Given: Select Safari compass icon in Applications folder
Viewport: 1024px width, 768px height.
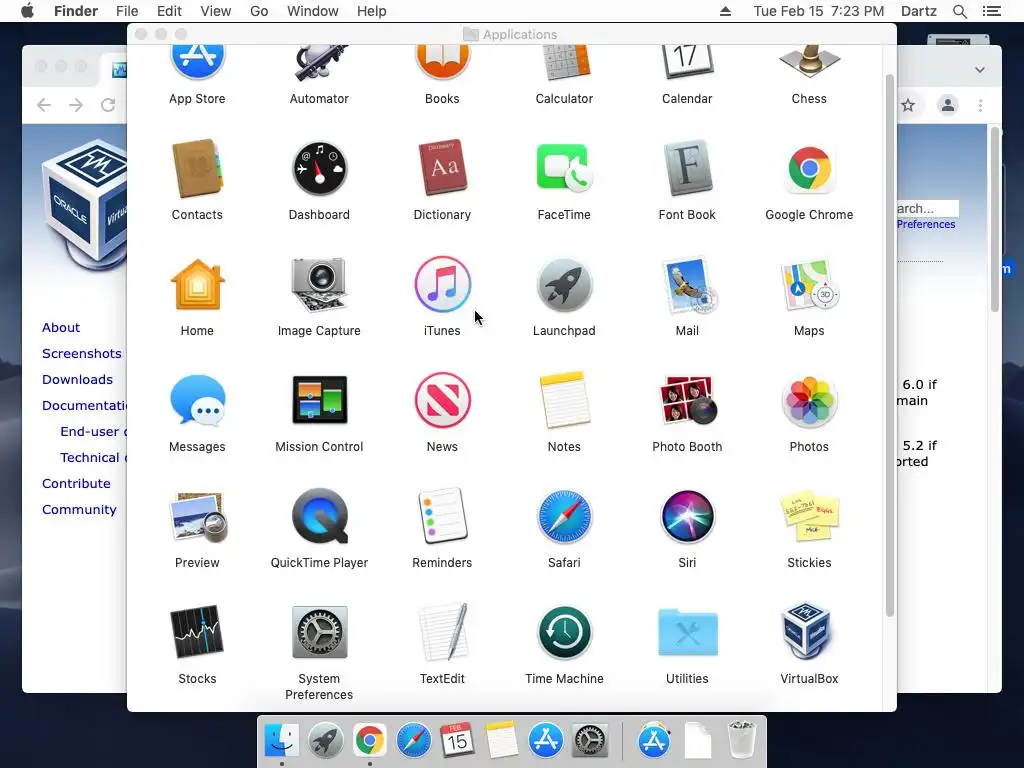Looking at the screenshot, I should (x=564, y=517).
